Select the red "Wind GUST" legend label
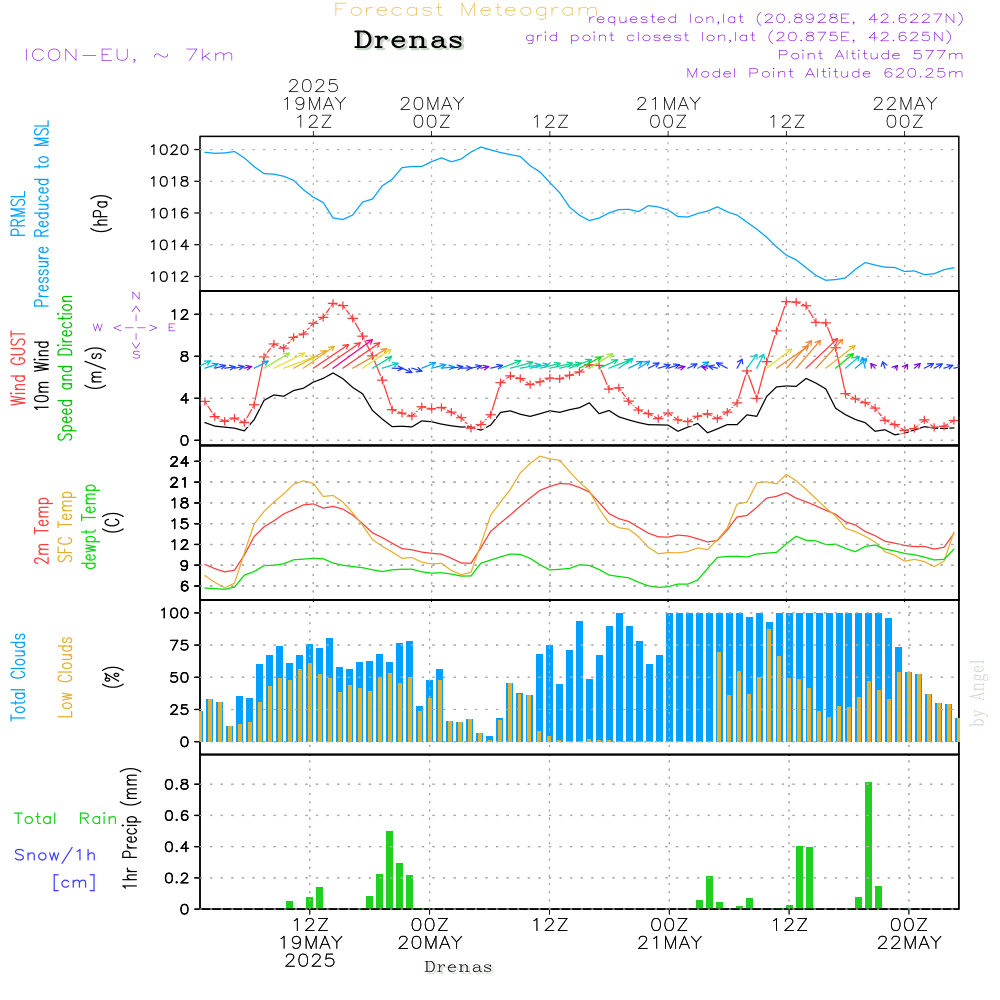Image resolution: width=1000 pixels, height=1000 pixels. (x=18, y=368)
